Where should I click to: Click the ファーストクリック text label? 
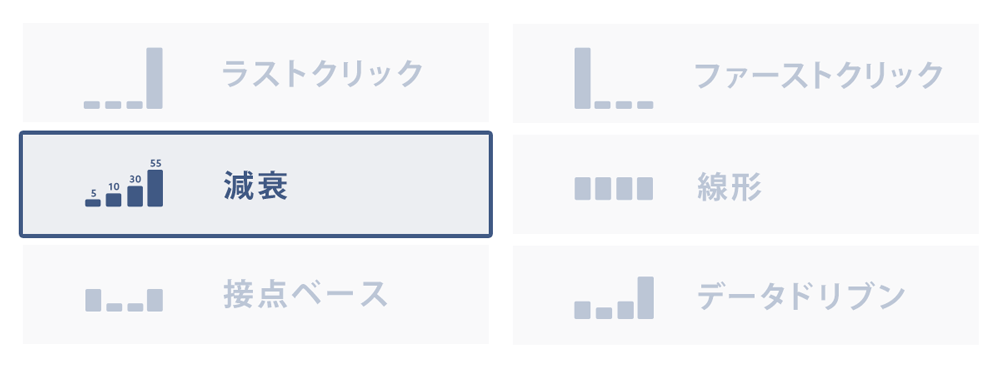[x=818, y=75]
